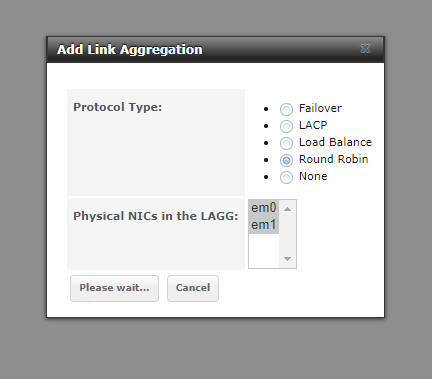Set protocol type to None
The width and height of the screenshot is (432, 379).
click(x=286, y=177)
